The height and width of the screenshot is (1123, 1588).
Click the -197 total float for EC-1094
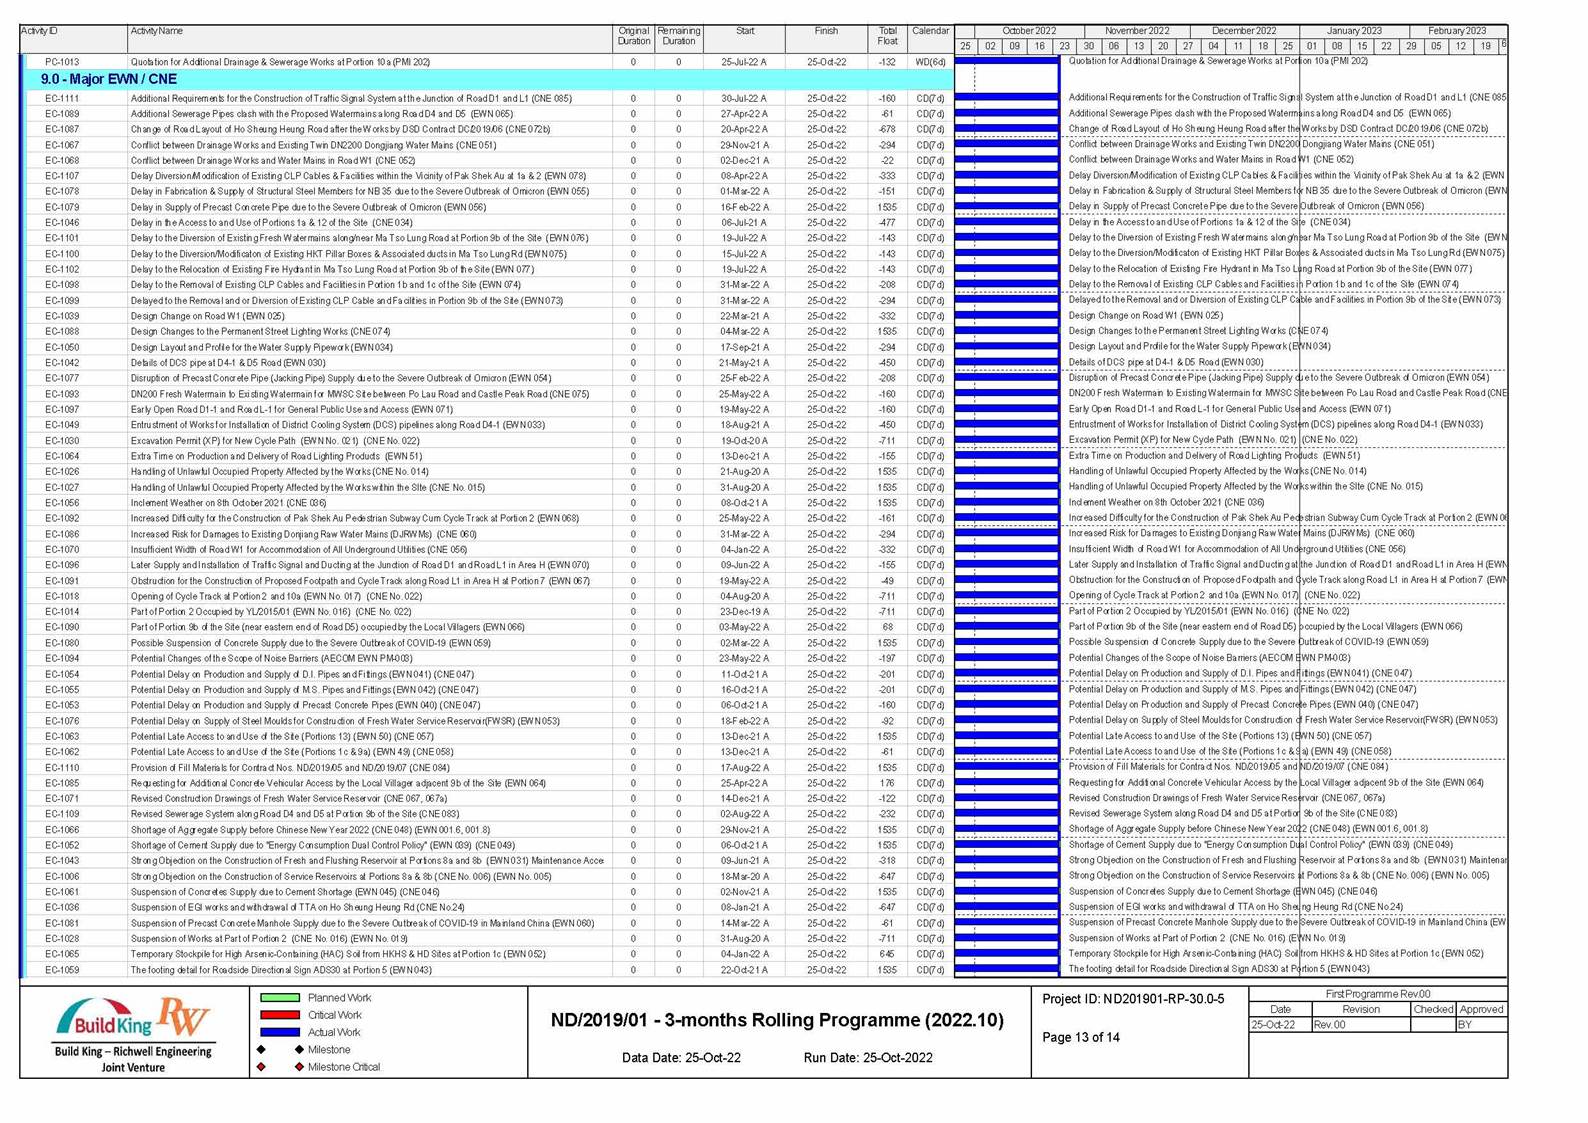tap(886, 659)
